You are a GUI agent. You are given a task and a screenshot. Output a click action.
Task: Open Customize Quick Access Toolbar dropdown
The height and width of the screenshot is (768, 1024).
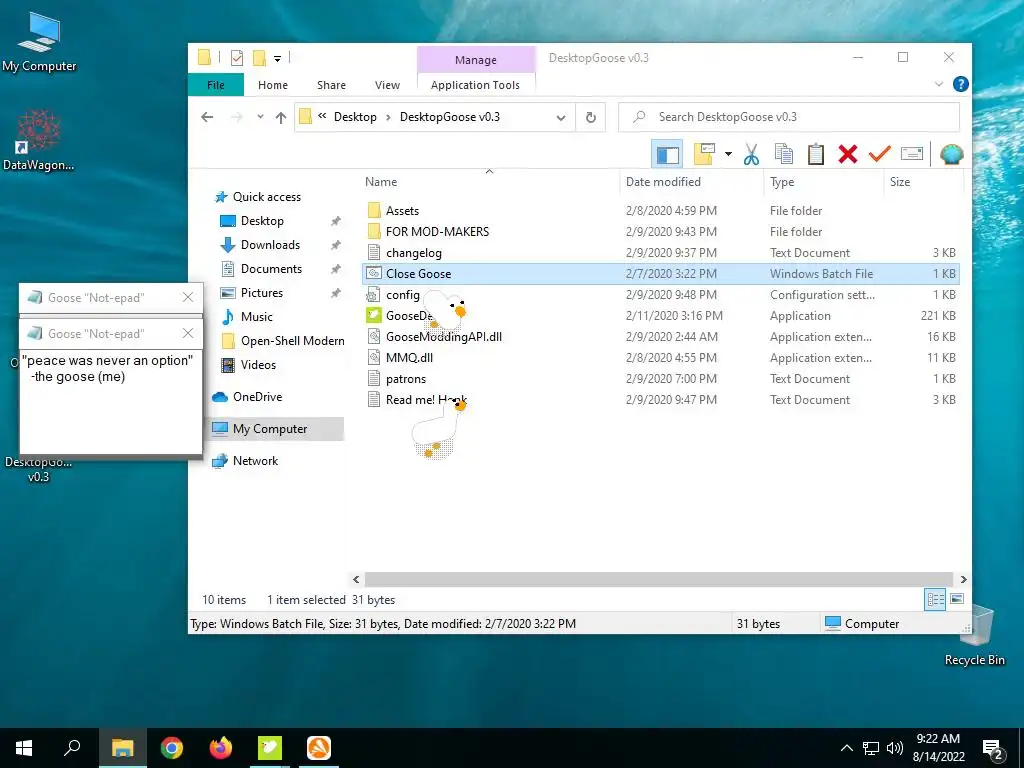click(278, 59)
